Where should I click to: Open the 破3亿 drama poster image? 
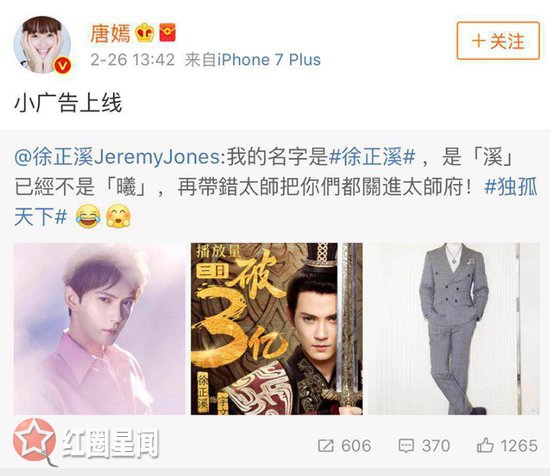pyautogui.click(x=277, y=329)
